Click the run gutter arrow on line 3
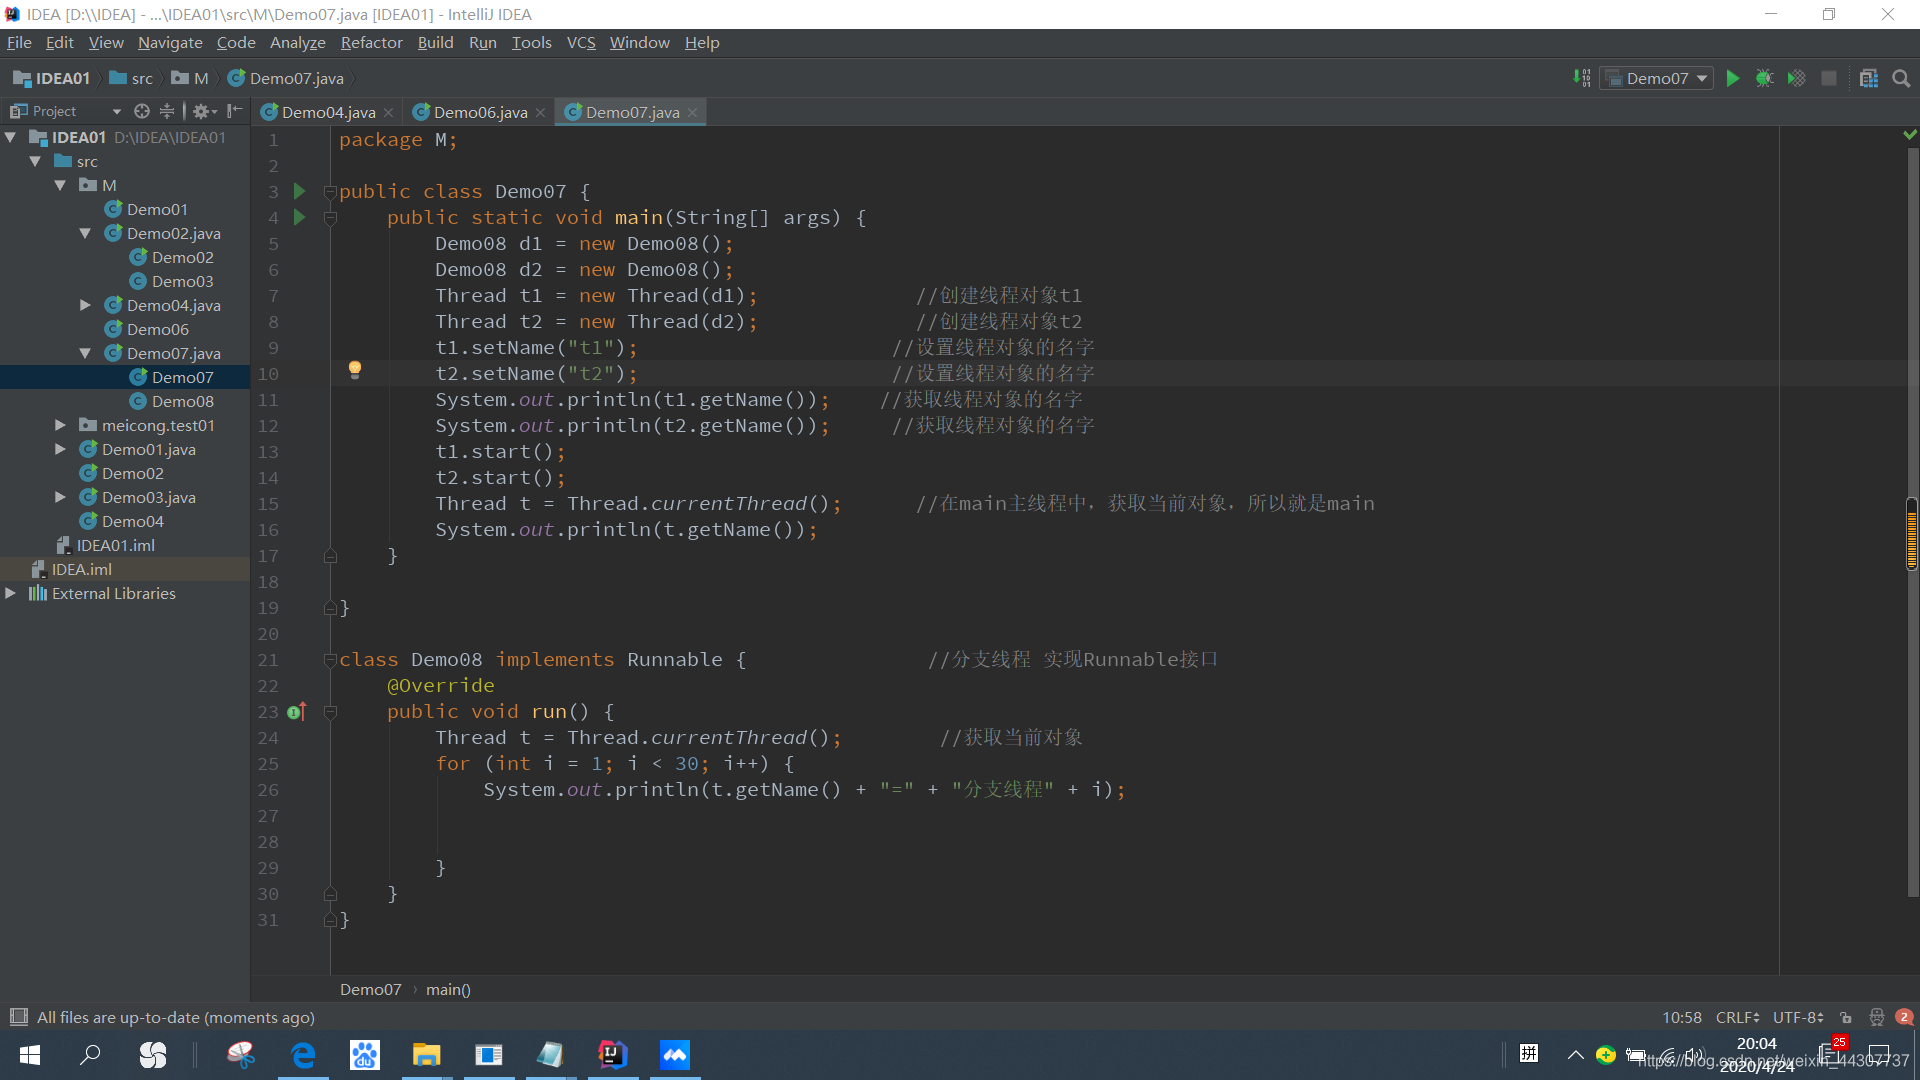 point(299,191)
